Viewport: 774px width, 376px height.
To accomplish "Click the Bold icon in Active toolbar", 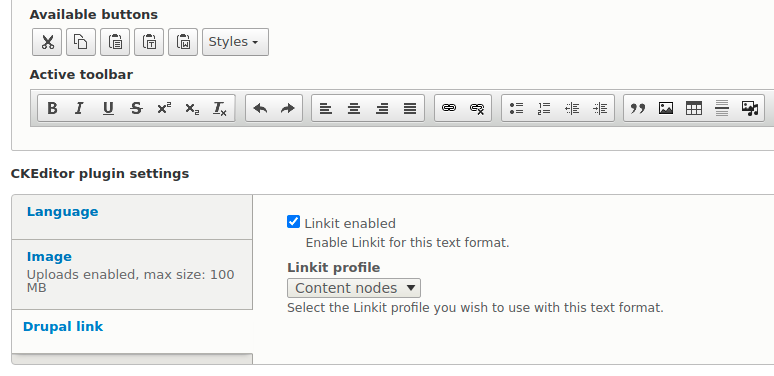I will [52, 108].
